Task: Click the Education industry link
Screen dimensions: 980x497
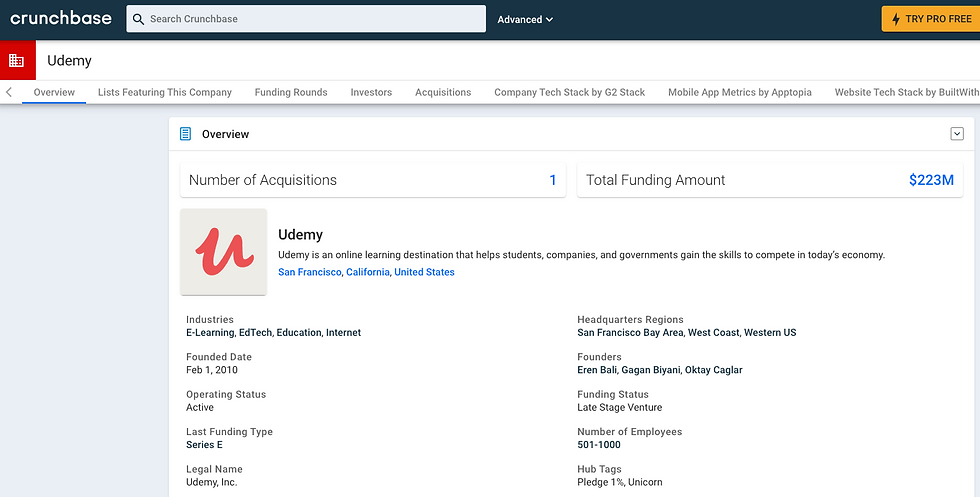Action: [299, 333]
